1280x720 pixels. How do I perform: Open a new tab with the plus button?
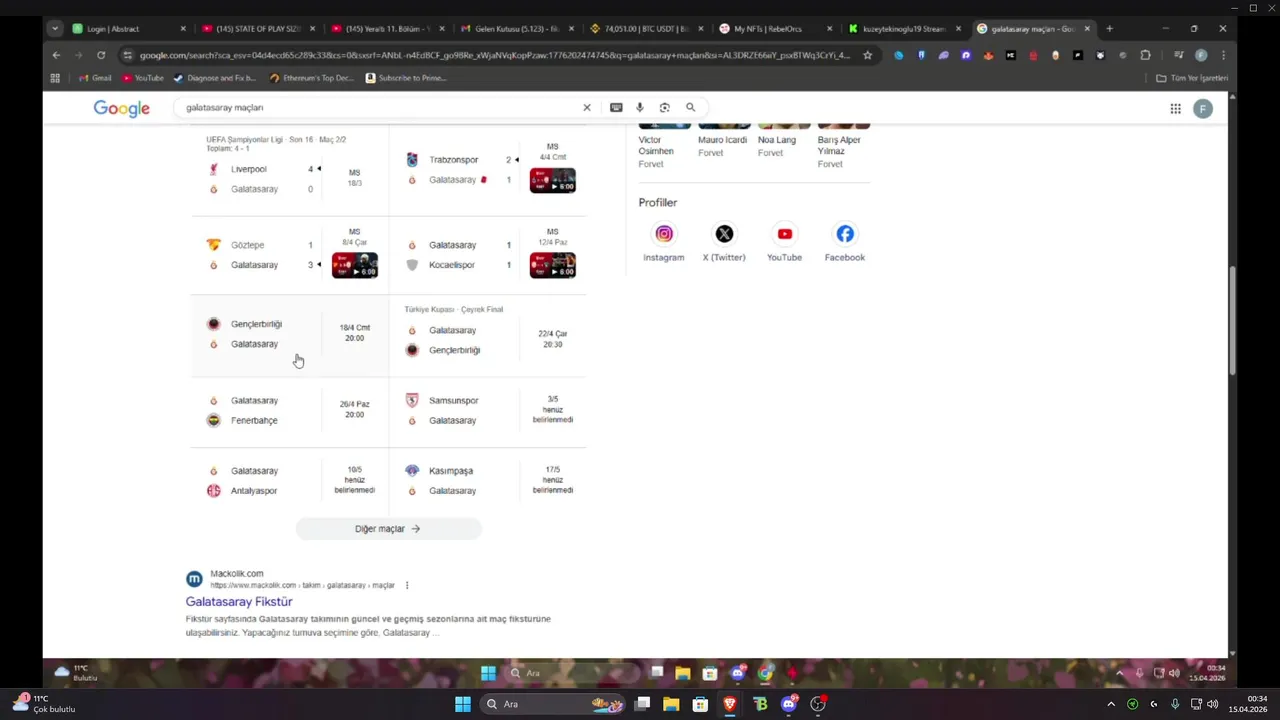(x=1109, y=29)
